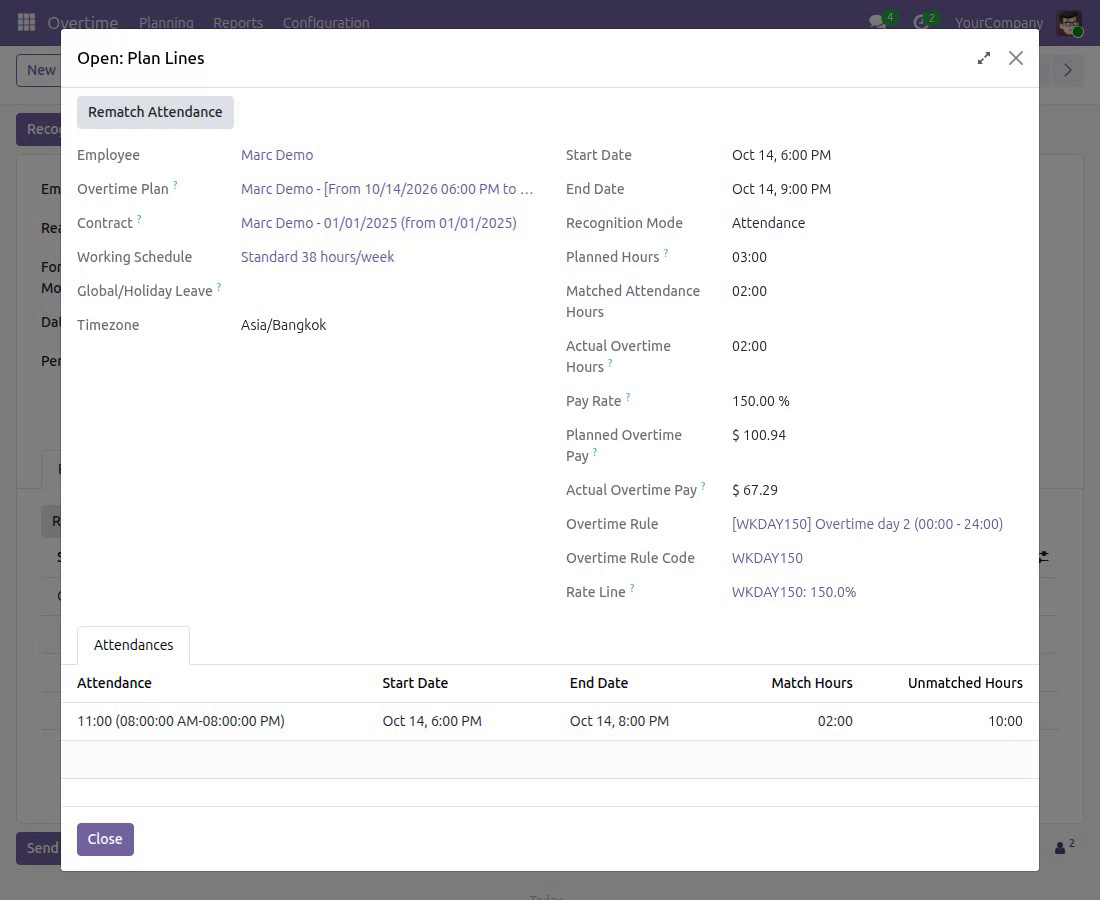Open Marc Demo employee link
Image resolution: width=1100 pixels, height=900 pixels.
coord(277,155)
